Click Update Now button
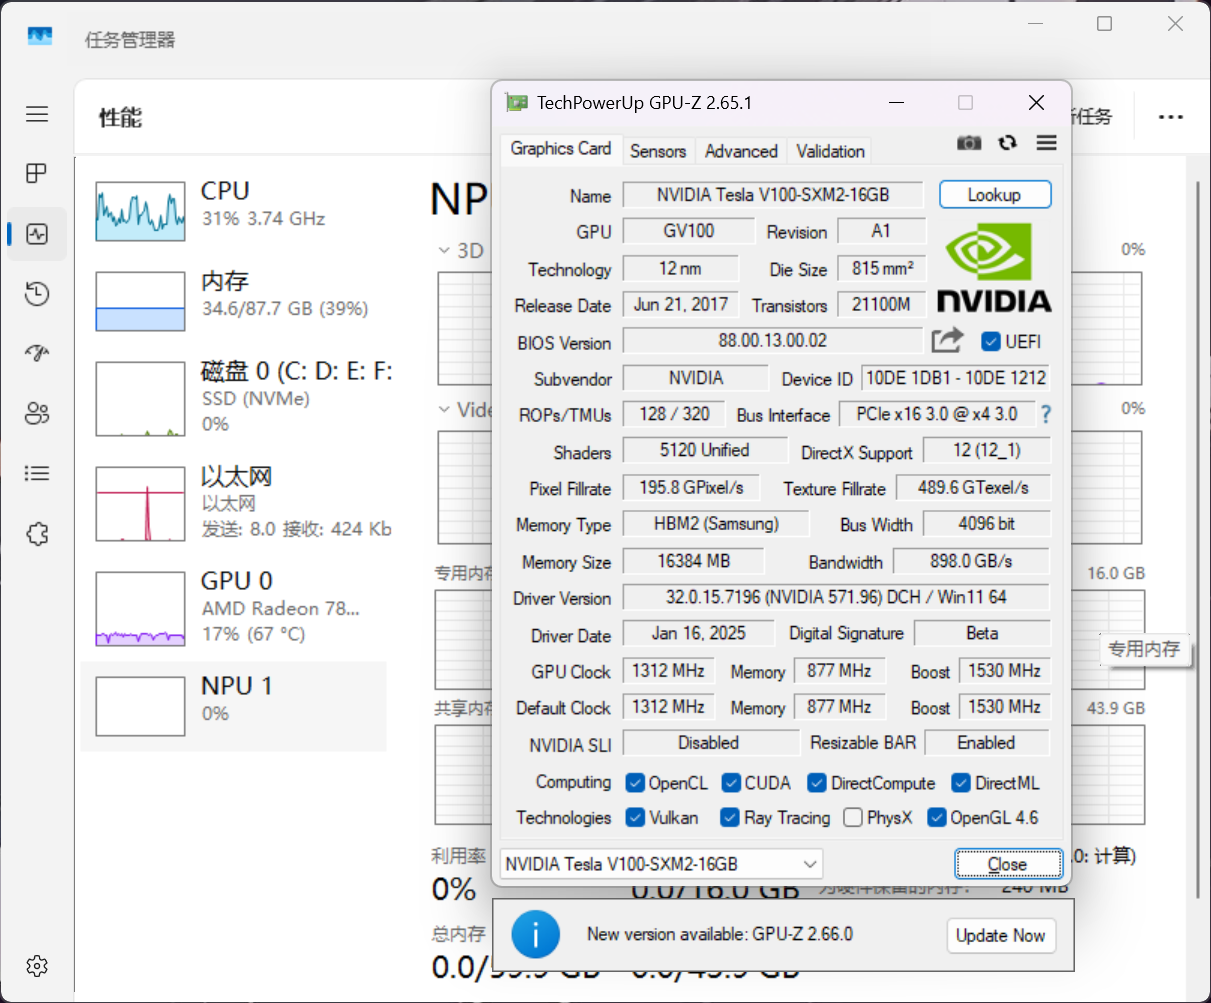This screenshot has width=1211, height=1003. coord(1000,935)
